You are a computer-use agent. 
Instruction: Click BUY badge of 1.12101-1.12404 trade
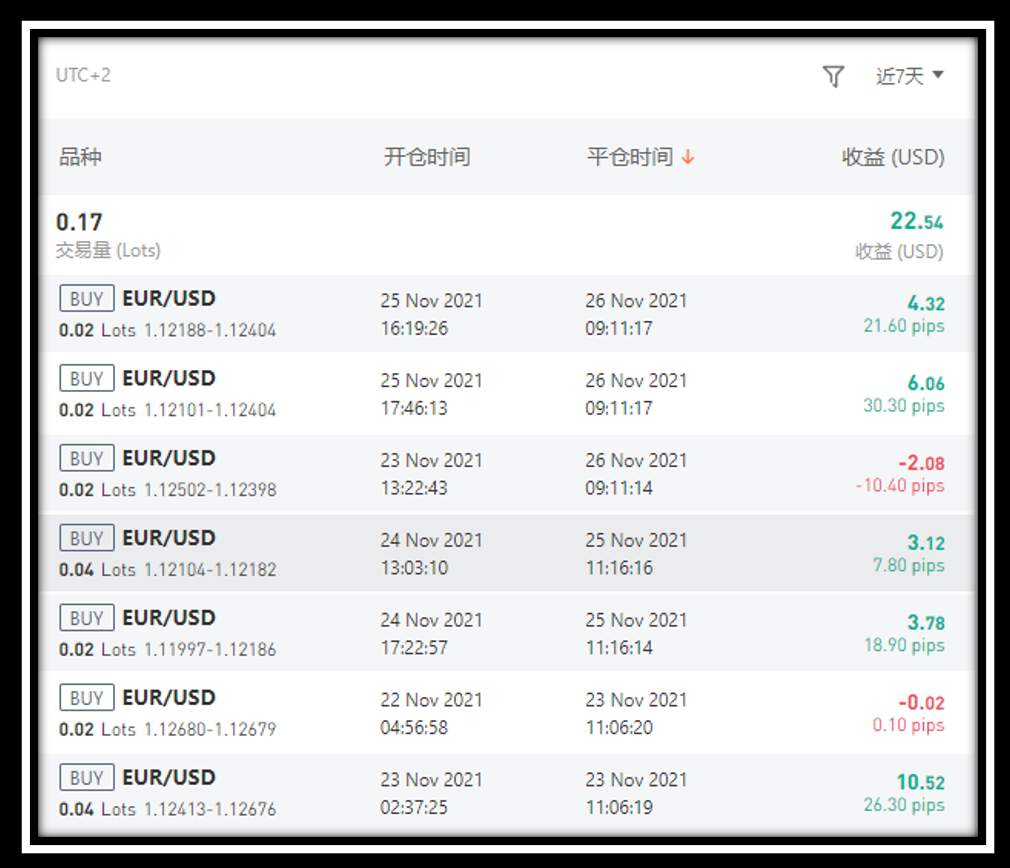pos(87,378)
